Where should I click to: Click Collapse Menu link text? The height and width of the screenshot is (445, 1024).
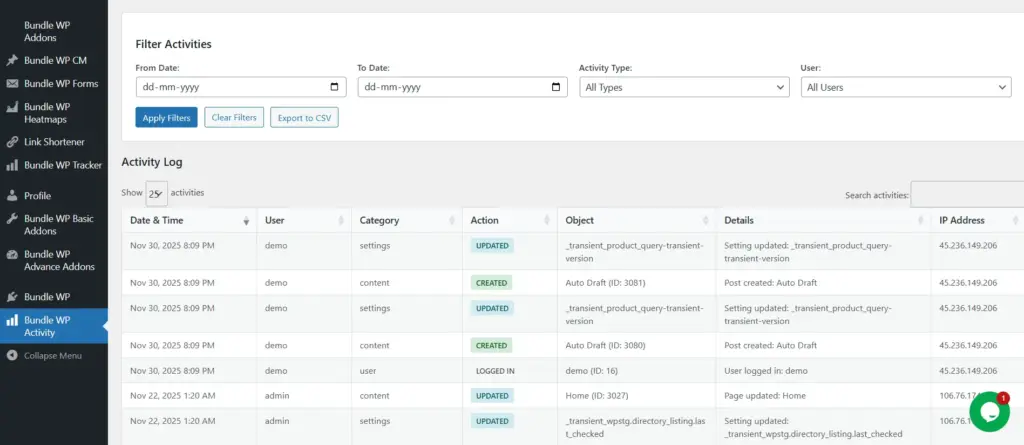(x=53, y=355)
